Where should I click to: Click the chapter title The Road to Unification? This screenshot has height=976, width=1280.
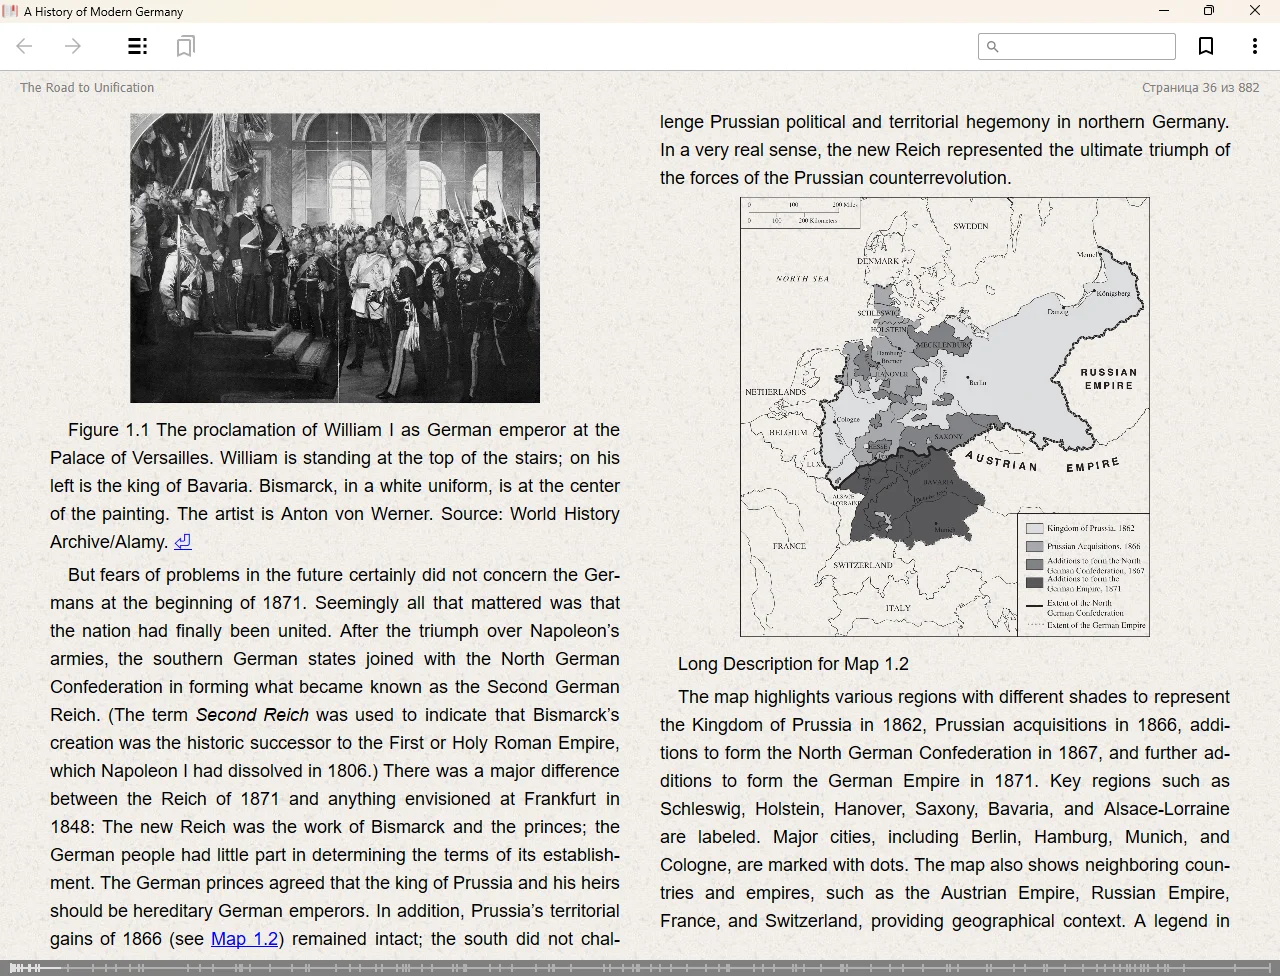coord(87,88)
